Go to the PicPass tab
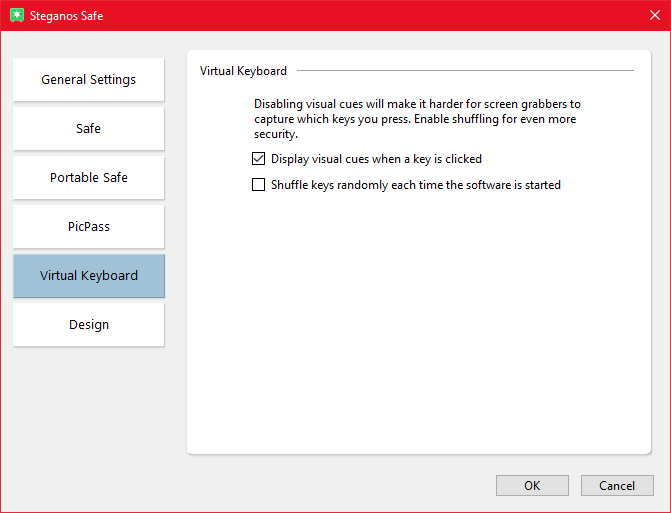This screenshot has height=513, width=671. pos(89,227)
